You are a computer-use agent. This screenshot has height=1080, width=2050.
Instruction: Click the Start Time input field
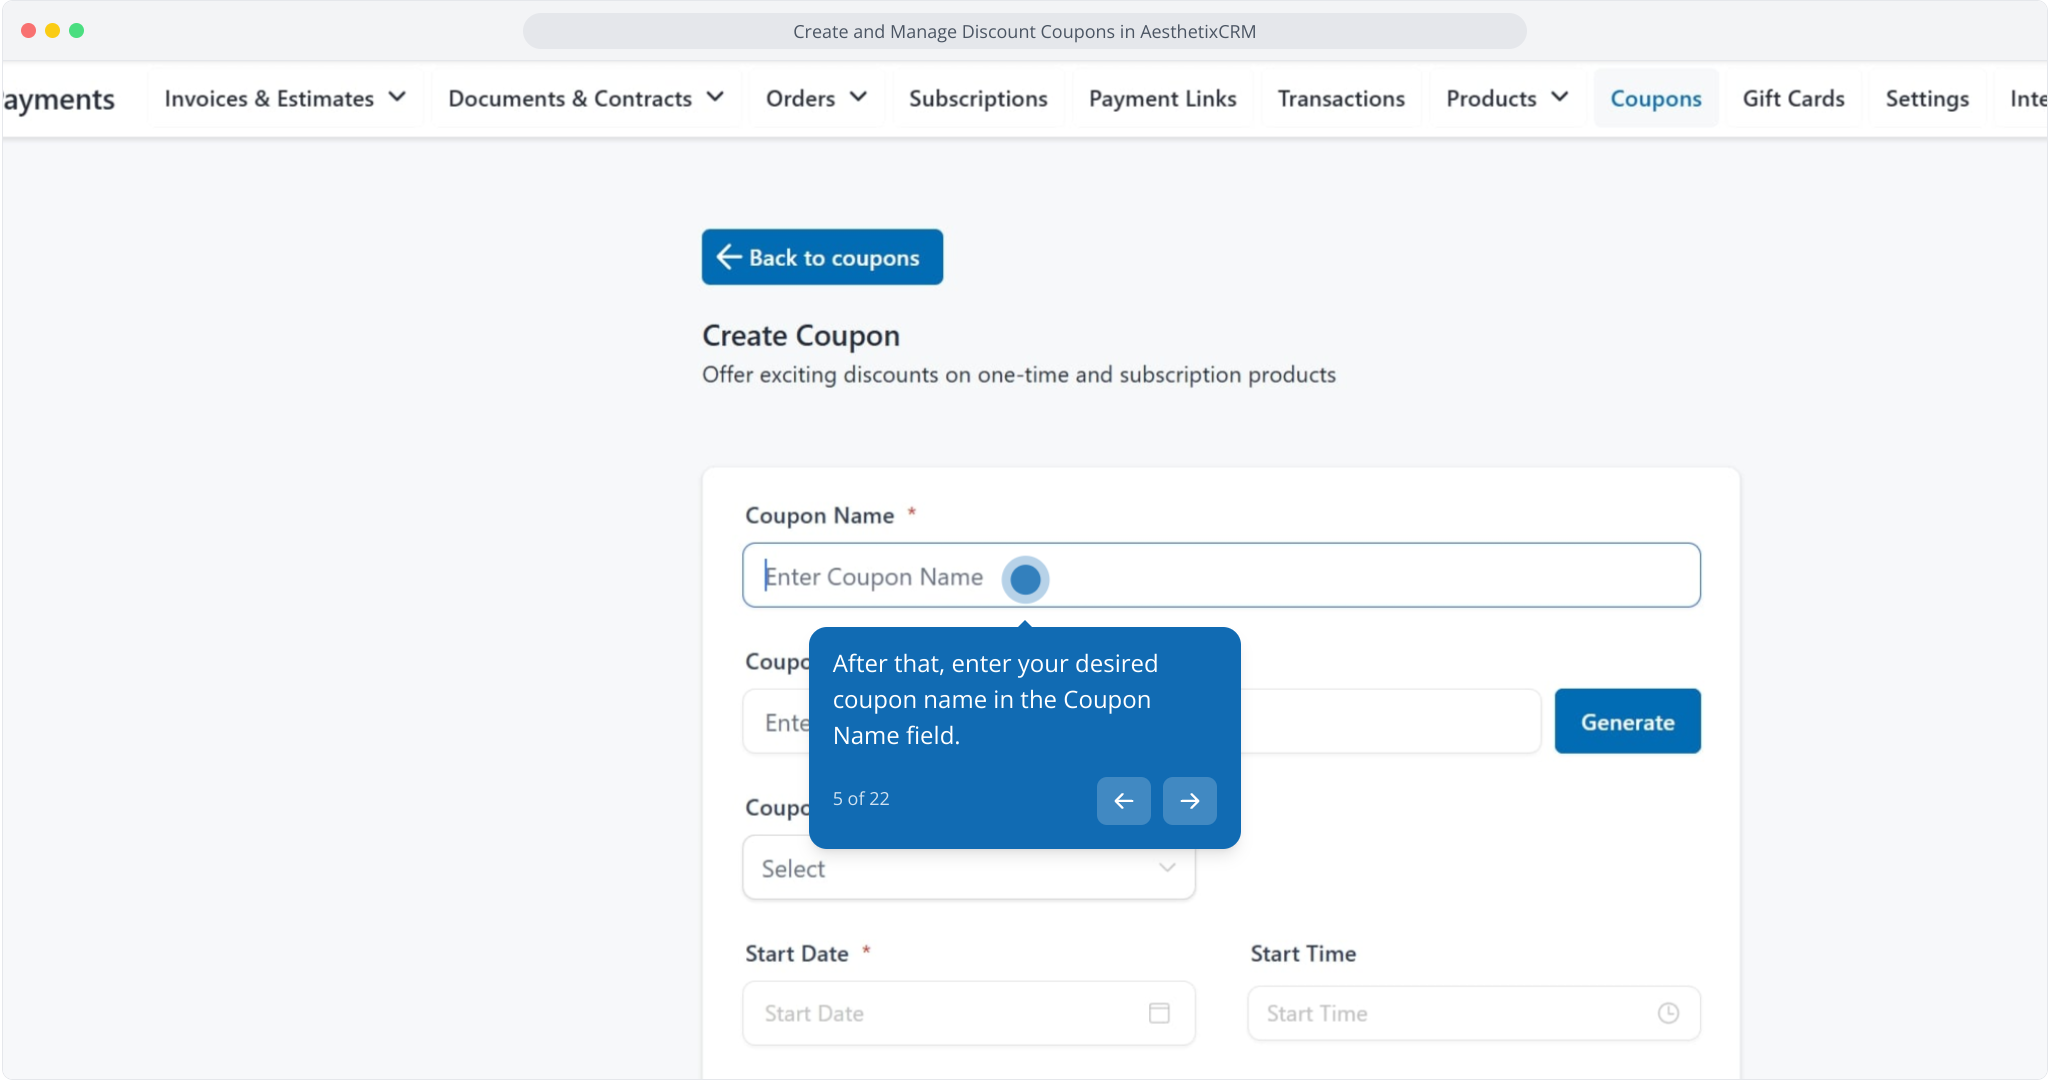click(x=1450, y=1013)
